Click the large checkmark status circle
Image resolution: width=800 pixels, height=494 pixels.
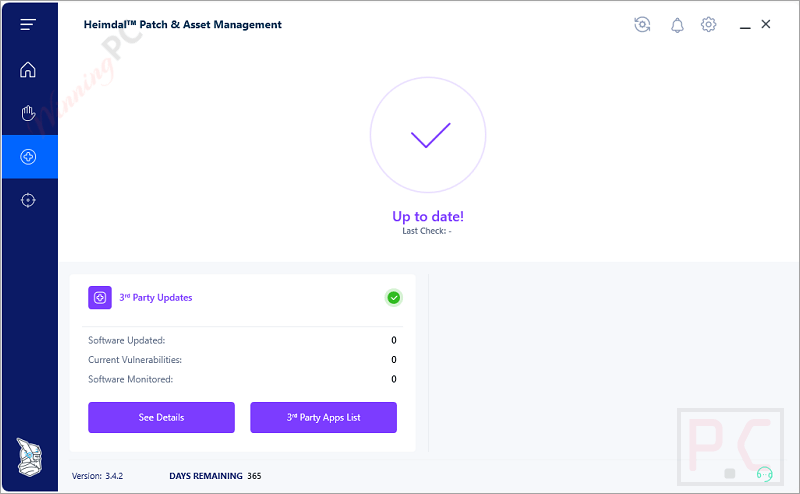point(428,135)
